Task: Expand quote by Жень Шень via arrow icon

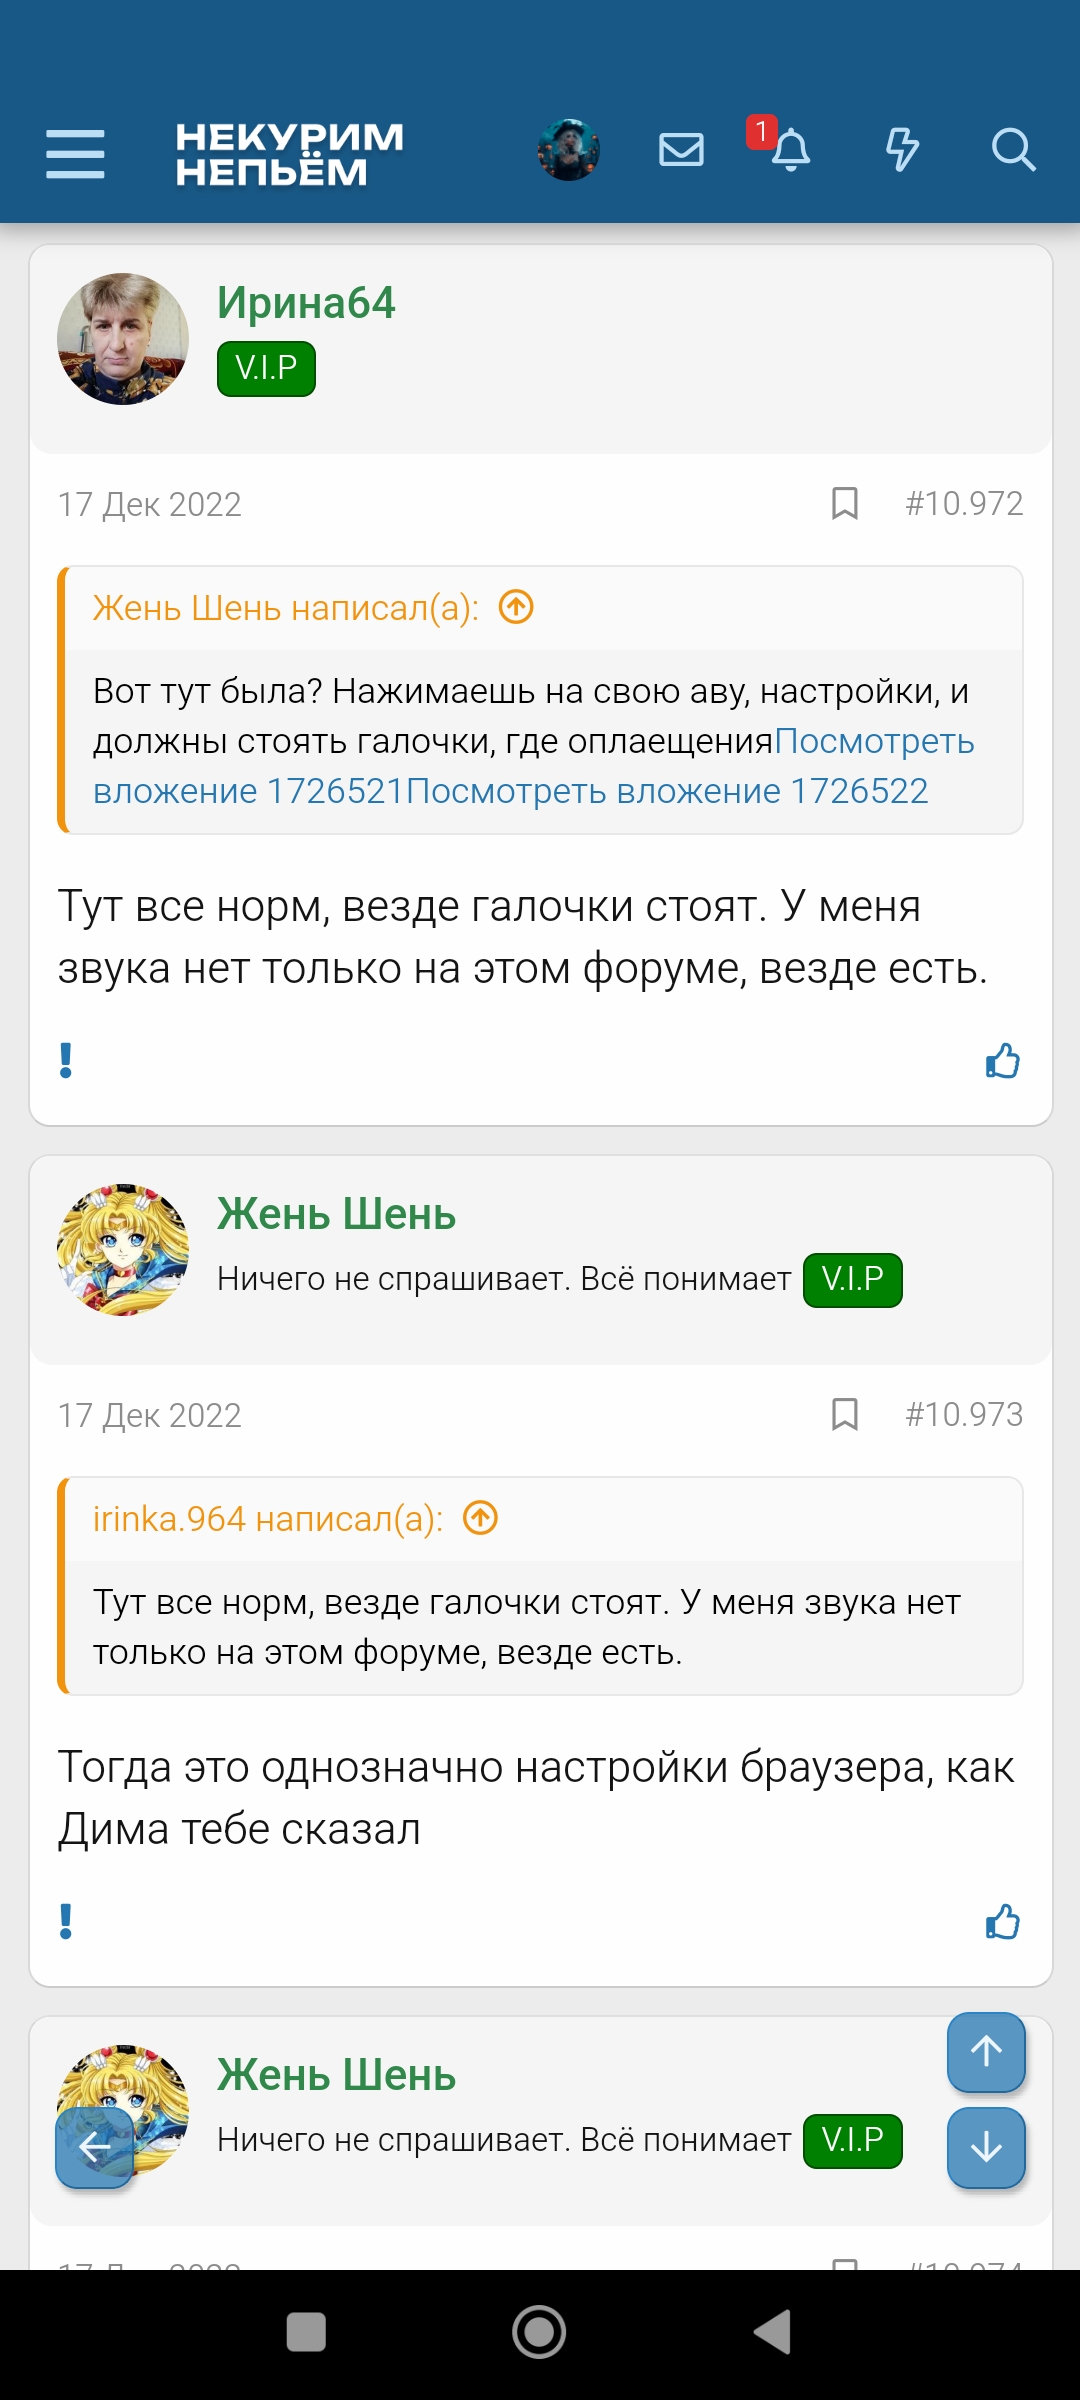Action: [x=516, y=606]
